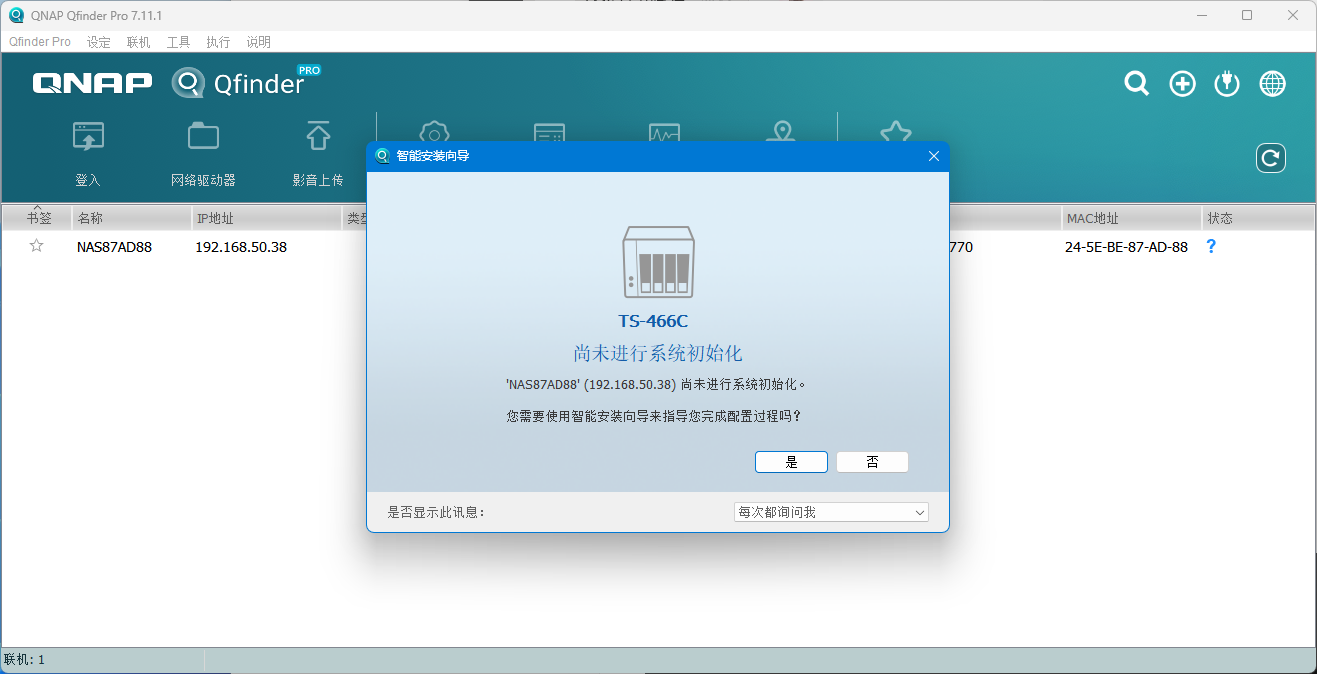The height and width of the screenshot is (674, 1317).
Task: Click the search magnifier icon in header
Action: (1137, 84)
